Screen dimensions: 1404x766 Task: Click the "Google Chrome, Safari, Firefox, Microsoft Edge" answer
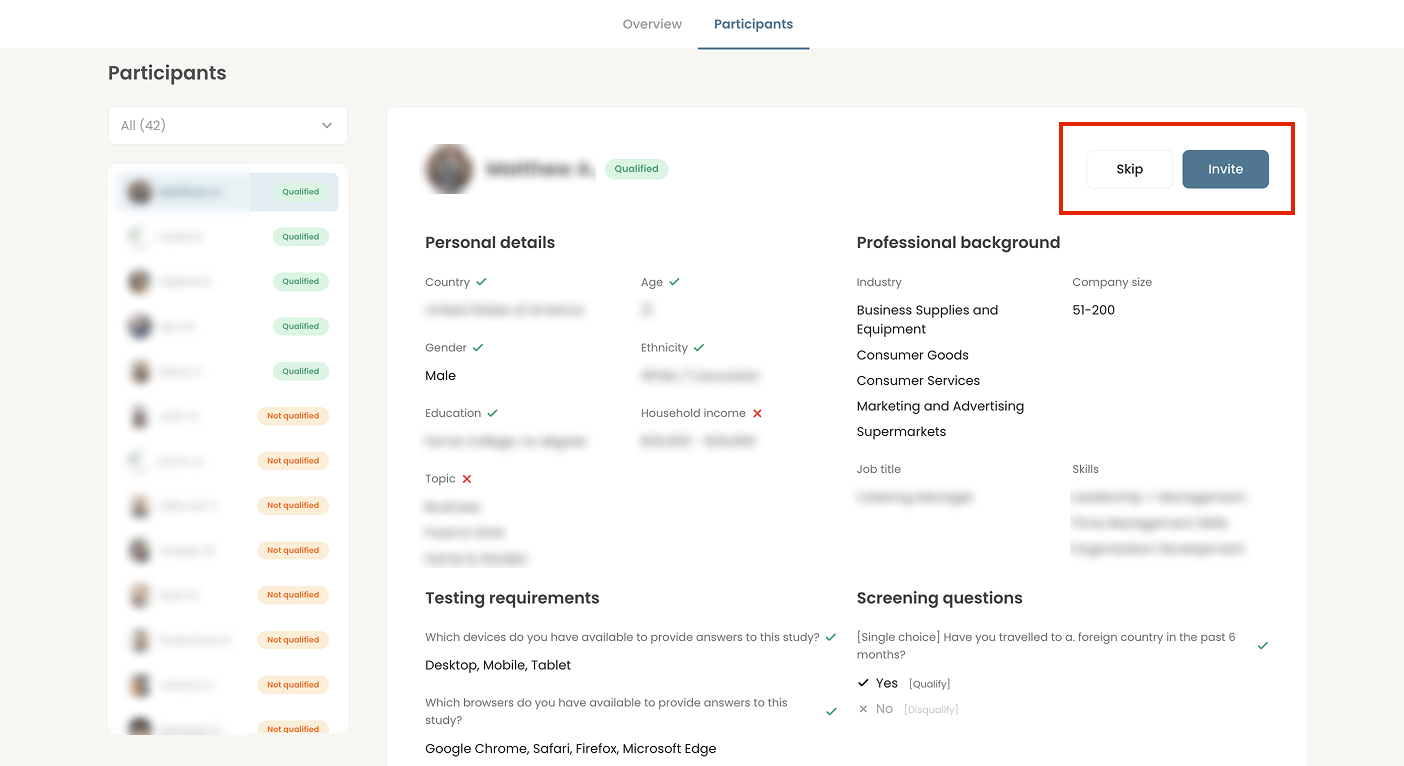570,749
